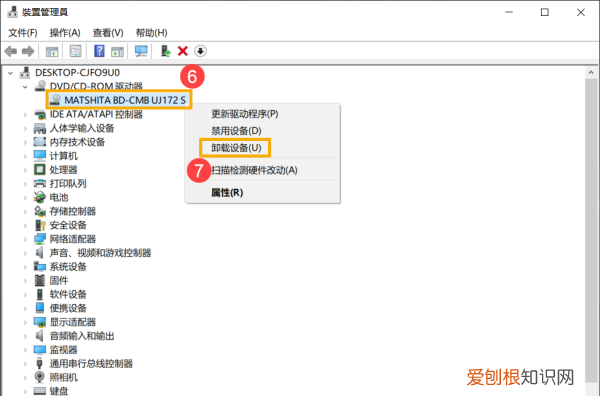
Task: Expand the 音频输入和输出 node
Action: tap(25, 336)
